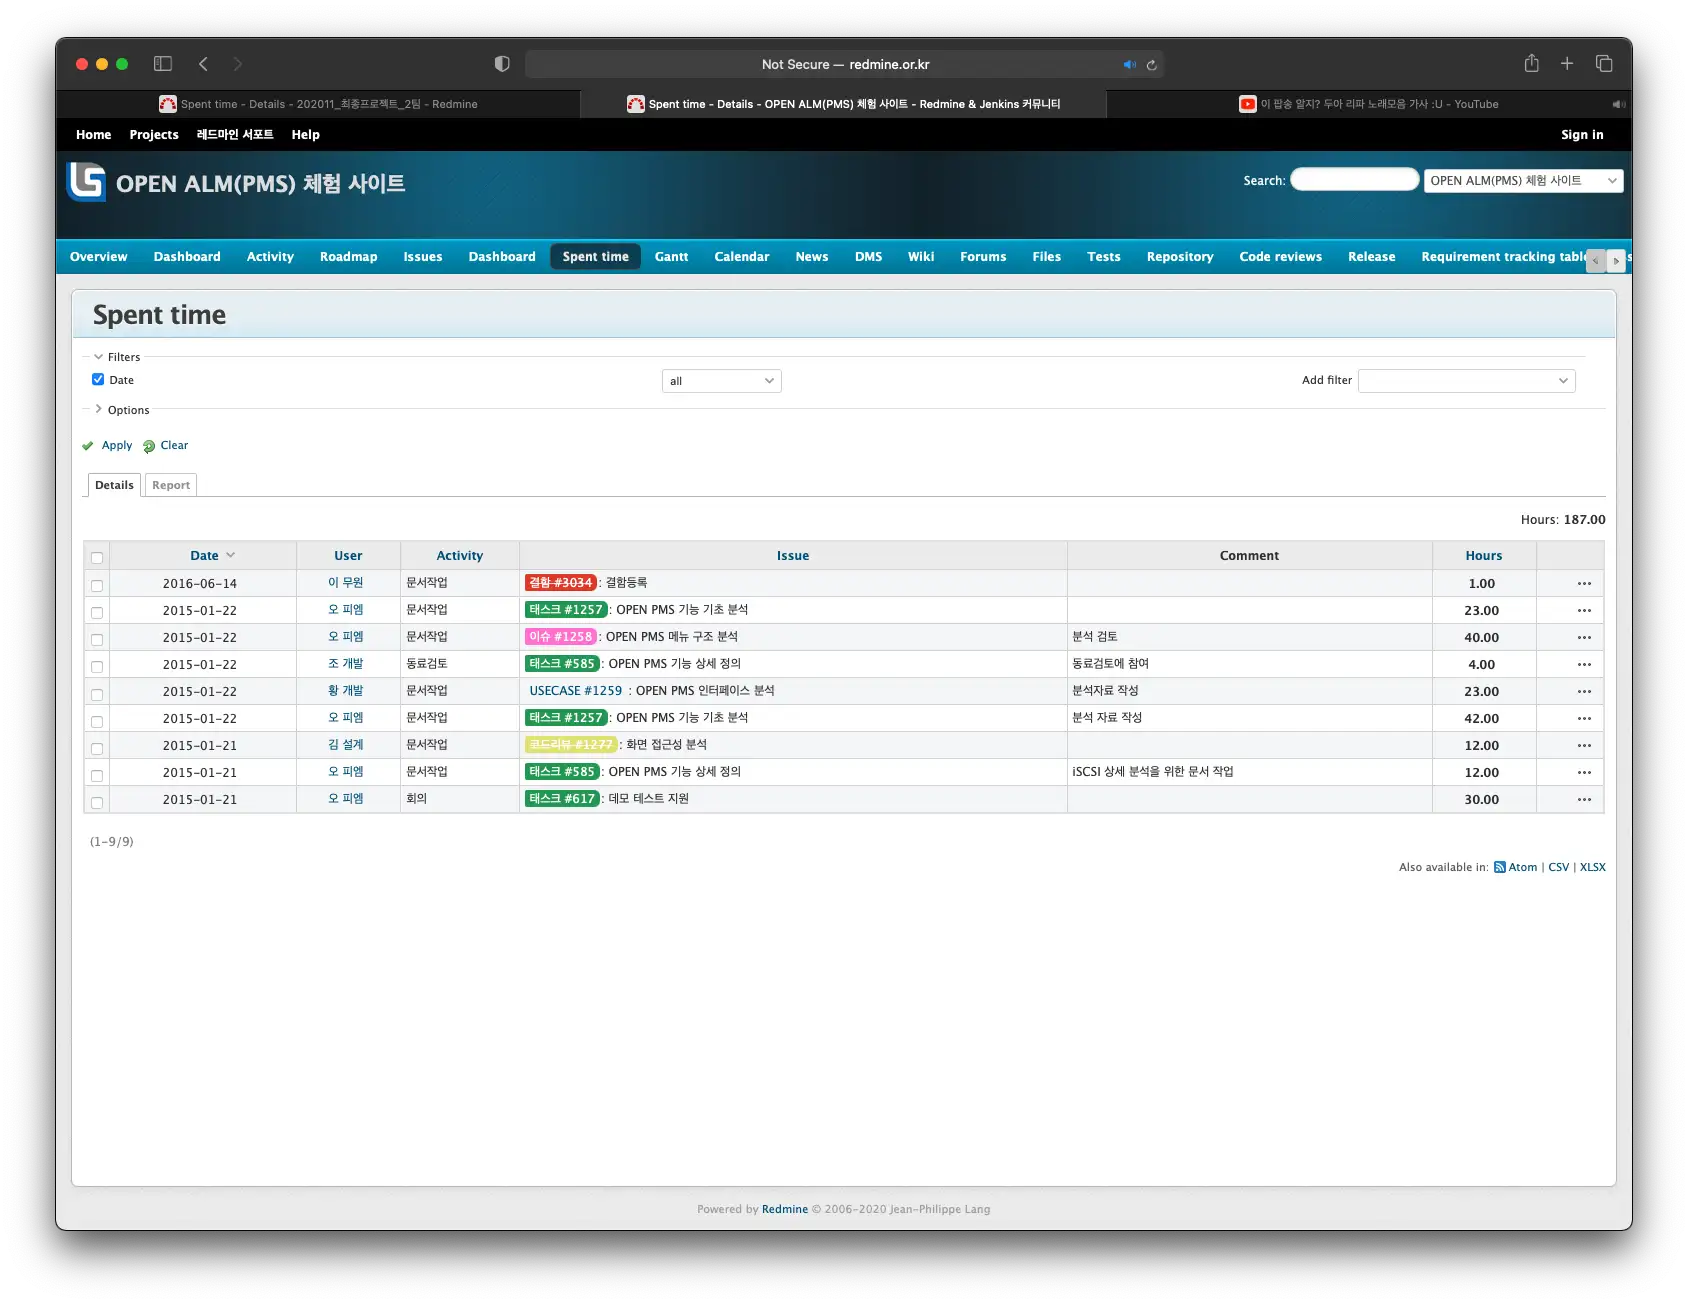Open the Calendar menu tab

tap(742, 257)
